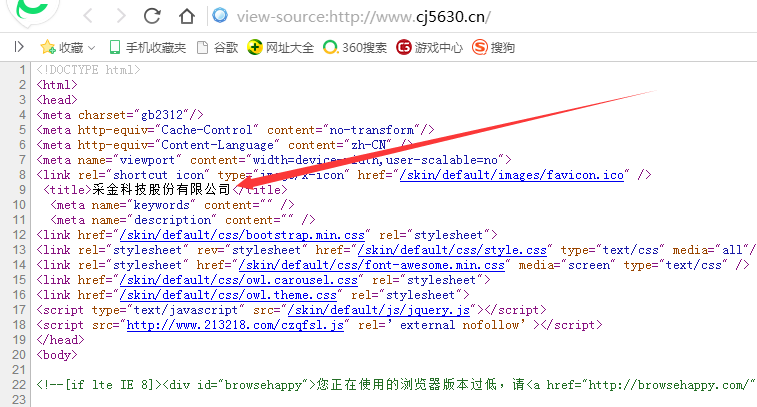Click the Cache-Control meta line
The width and height of the screenshot is (757, 407).
[x=236, y=130]
